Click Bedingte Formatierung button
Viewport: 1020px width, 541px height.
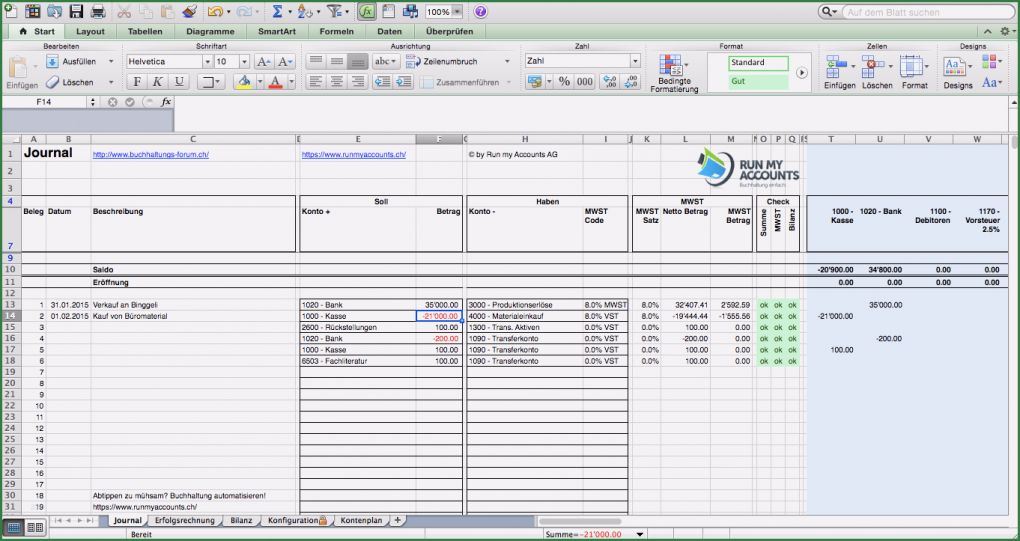click(674, 73)
